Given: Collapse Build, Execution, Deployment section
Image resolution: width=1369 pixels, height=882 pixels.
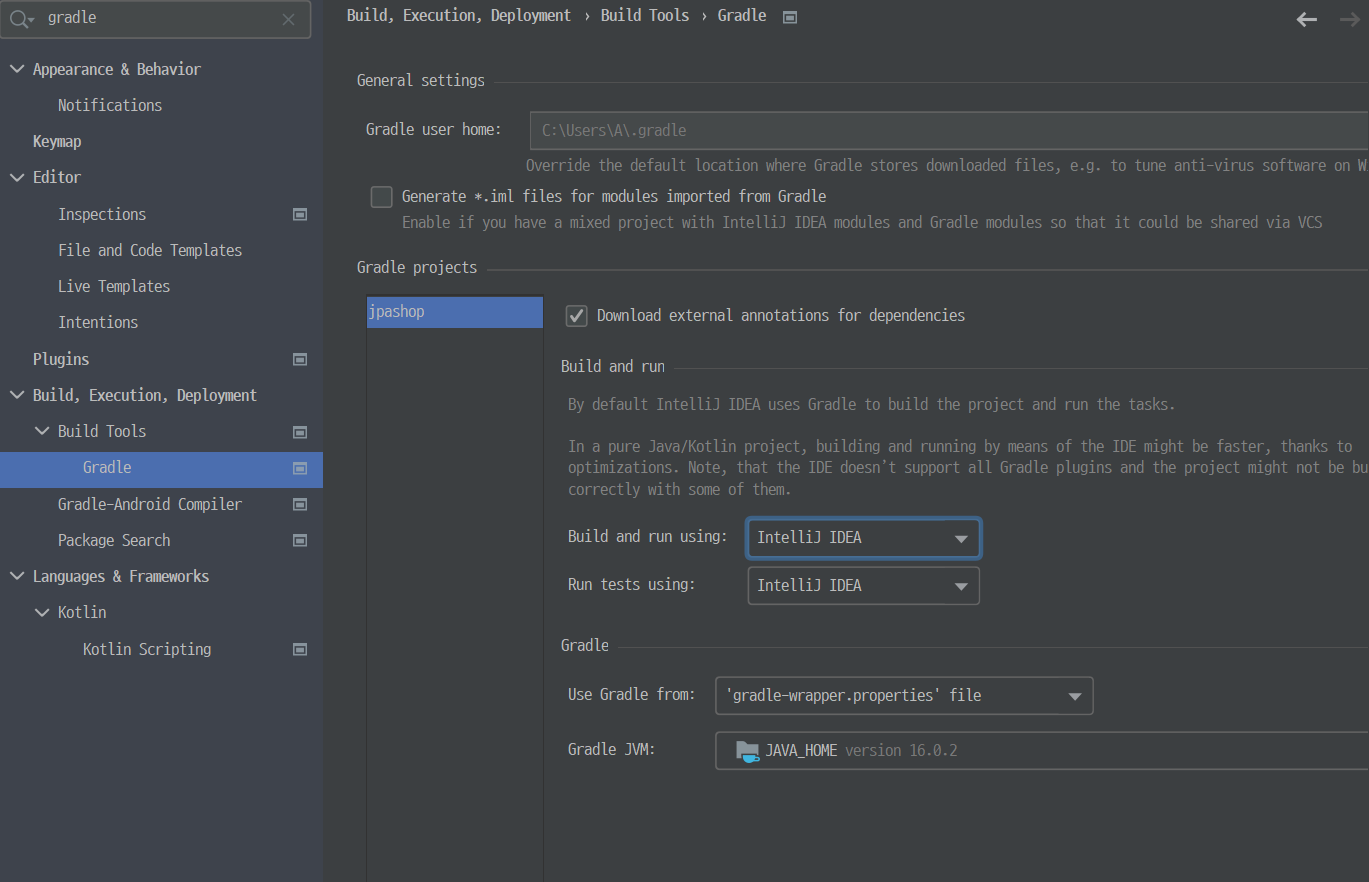Looking at the screenshot, I should [16, 395].
